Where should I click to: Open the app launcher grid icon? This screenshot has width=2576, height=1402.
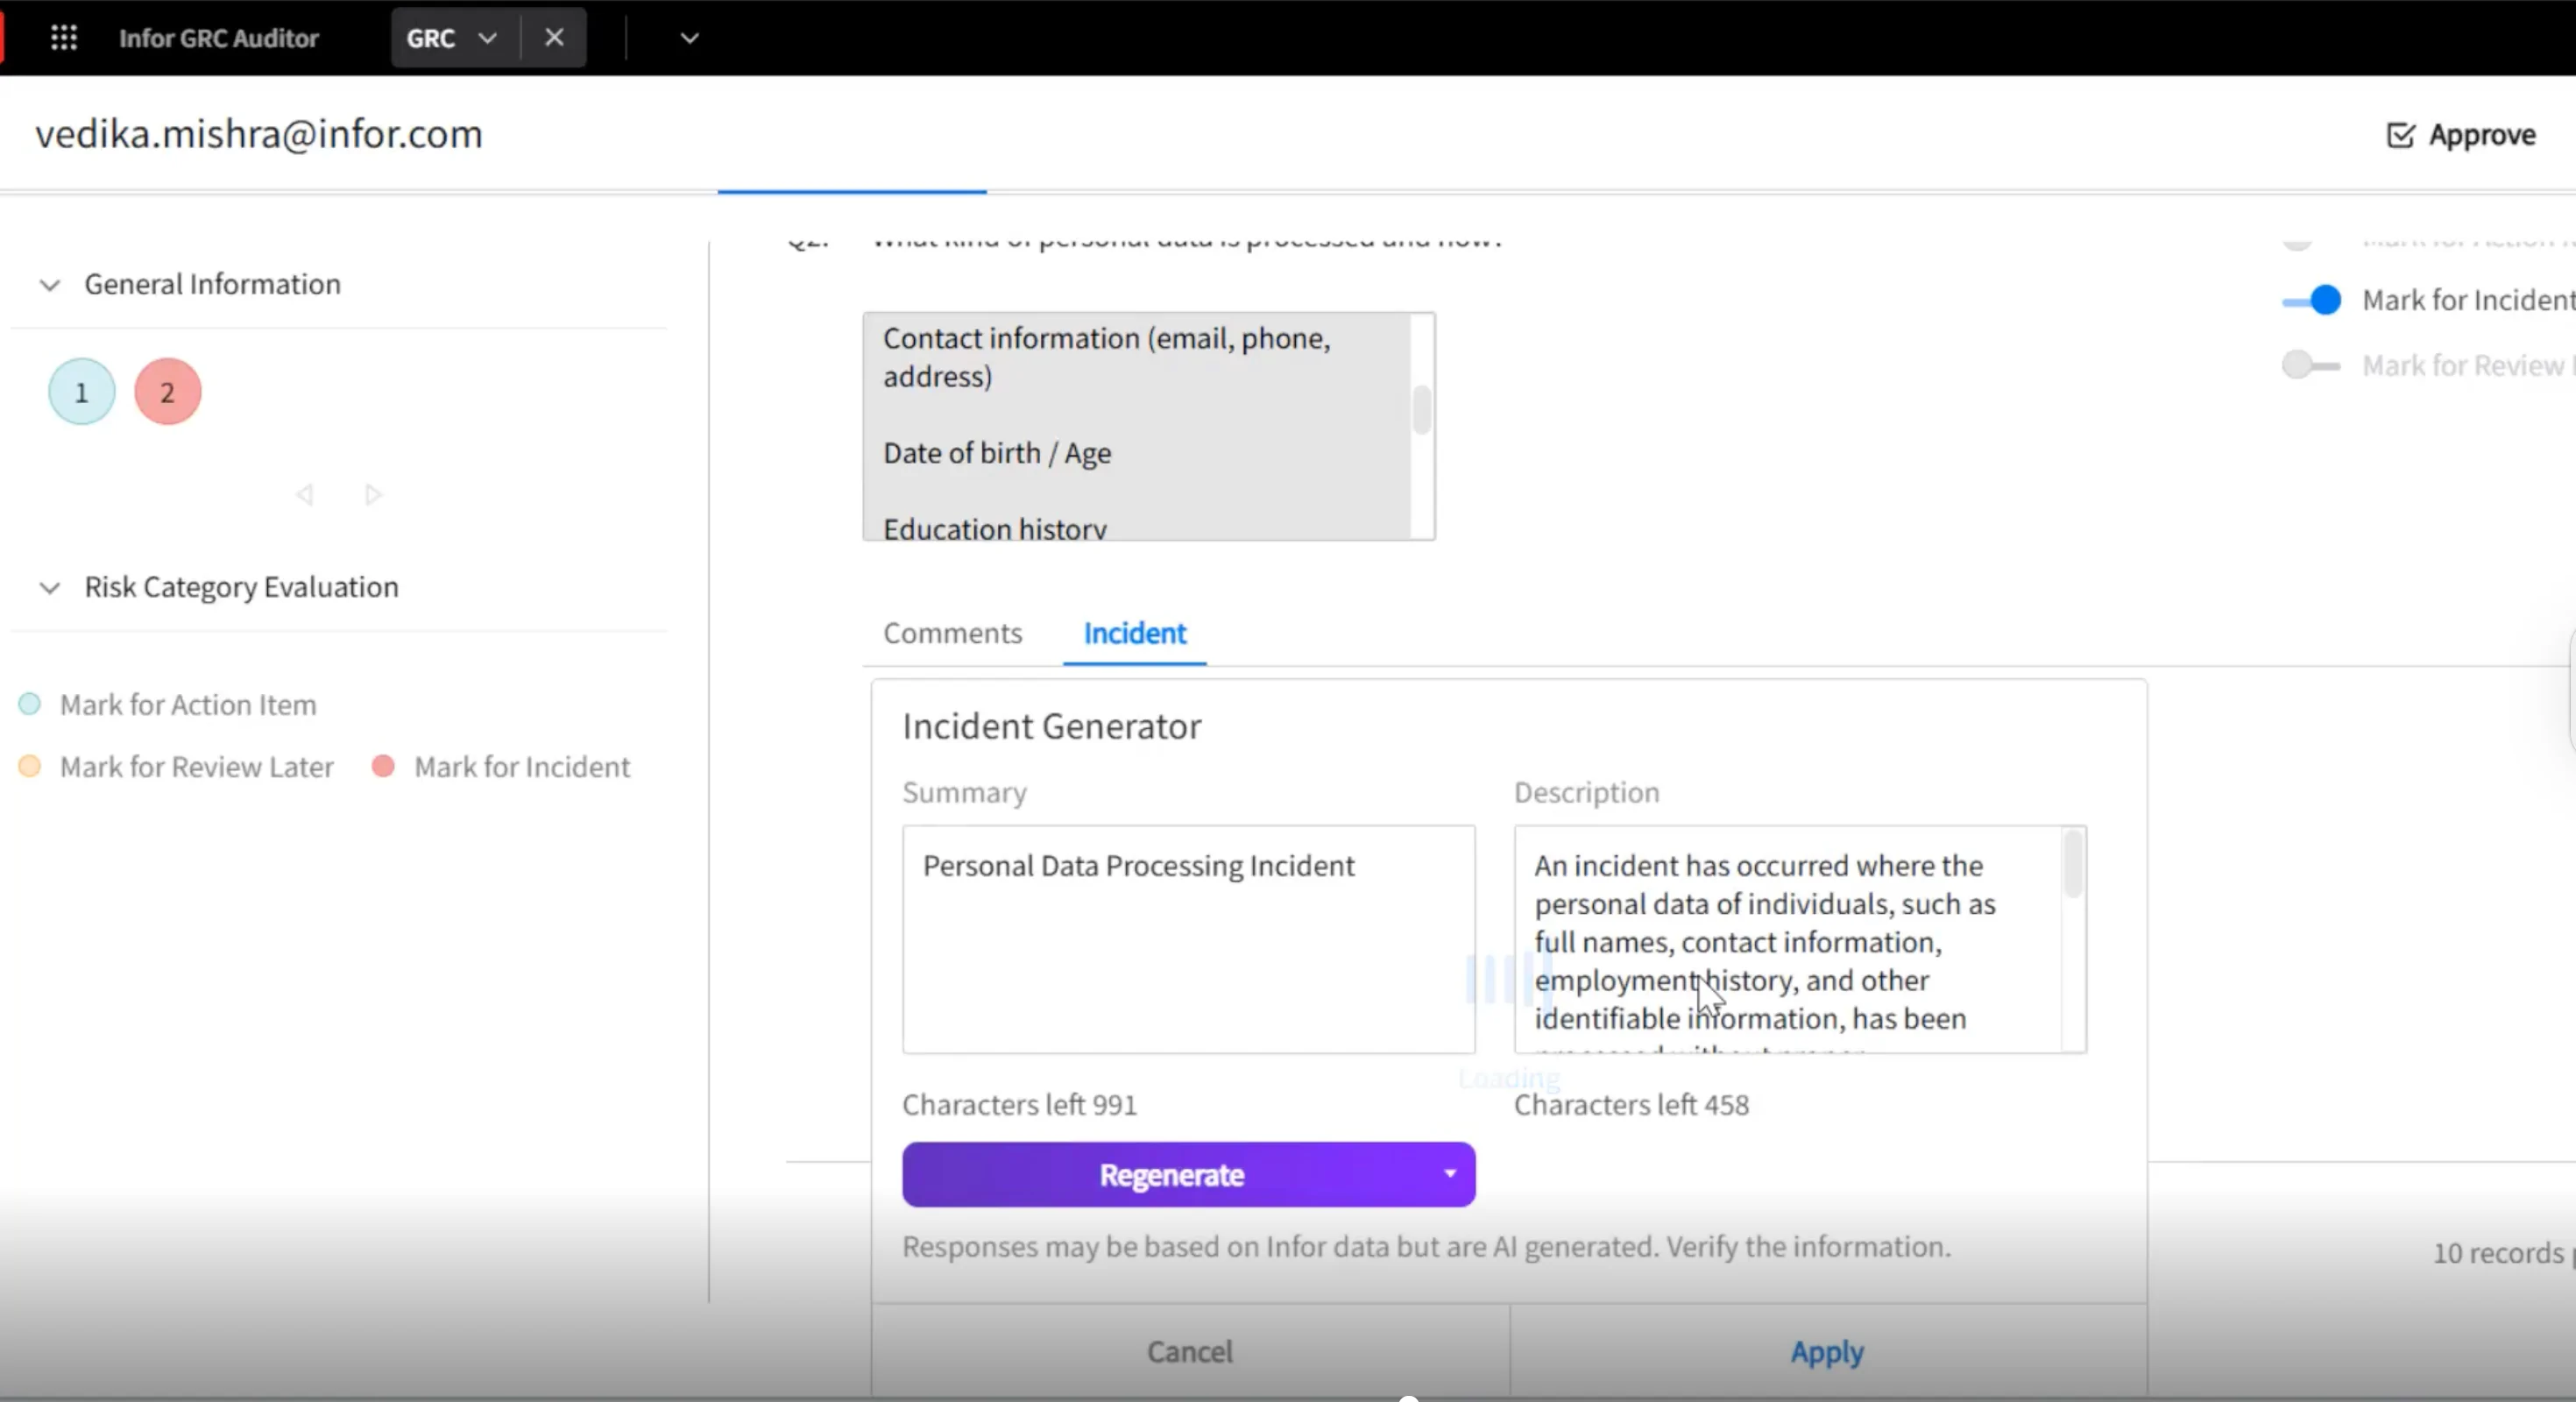(x=63, y=37)
